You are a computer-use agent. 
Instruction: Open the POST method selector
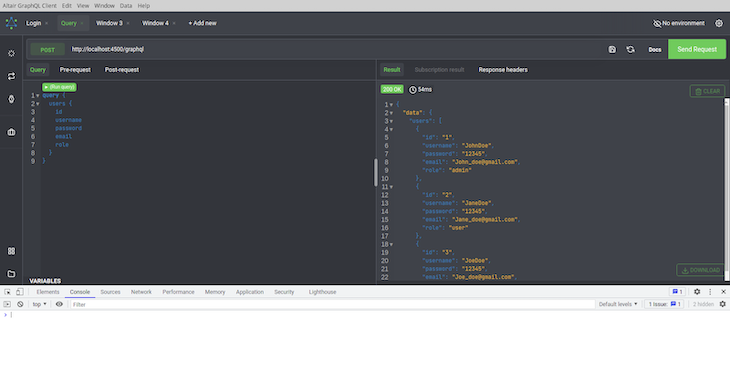point(47,50)
